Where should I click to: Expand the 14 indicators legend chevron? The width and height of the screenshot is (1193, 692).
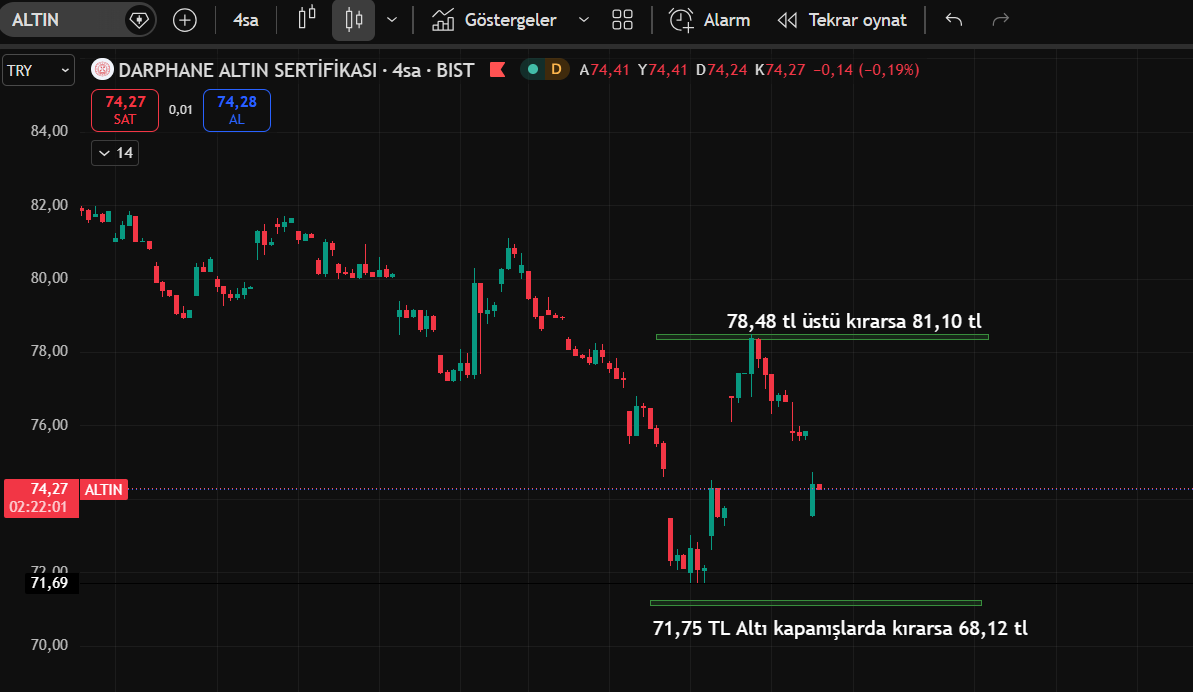(x=115, y=153)
